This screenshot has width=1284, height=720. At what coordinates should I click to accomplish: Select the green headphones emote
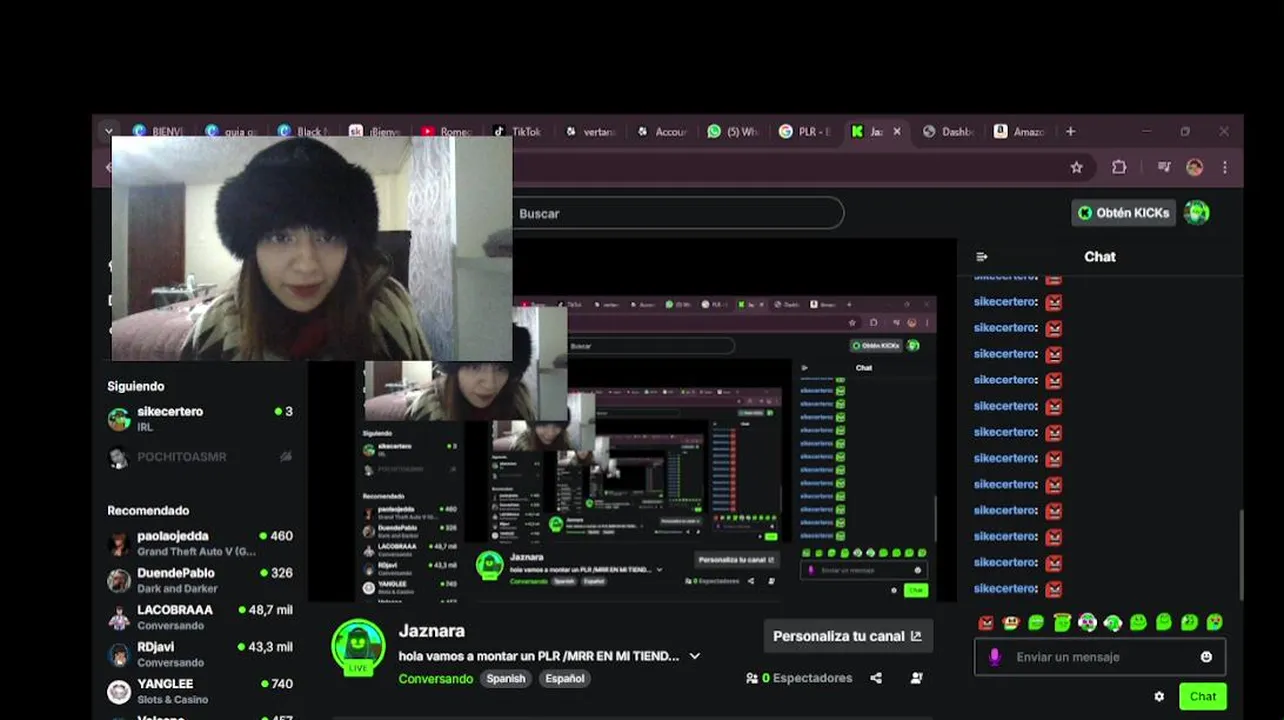(x=1113, y=622)
